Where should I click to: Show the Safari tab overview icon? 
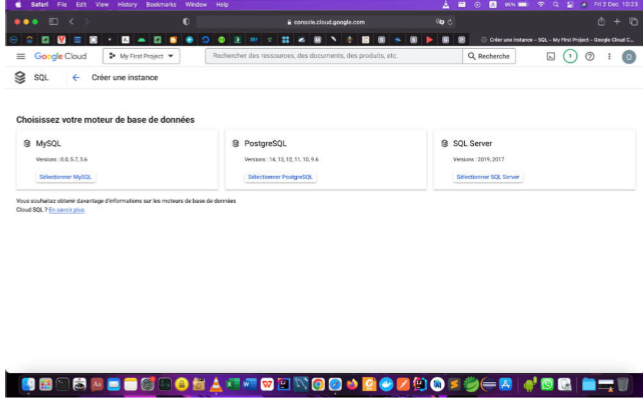[x=634, y=22]
